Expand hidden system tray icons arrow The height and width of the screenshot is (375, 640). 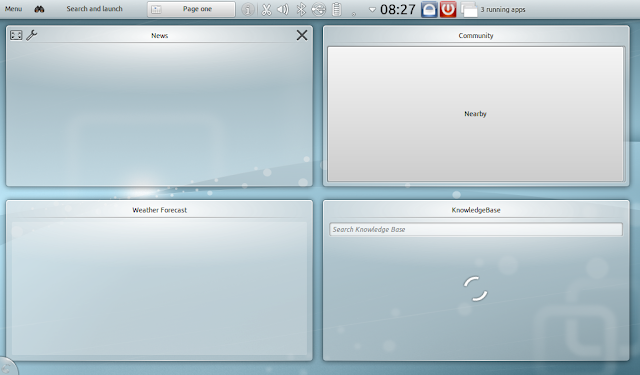click(372, 9)
